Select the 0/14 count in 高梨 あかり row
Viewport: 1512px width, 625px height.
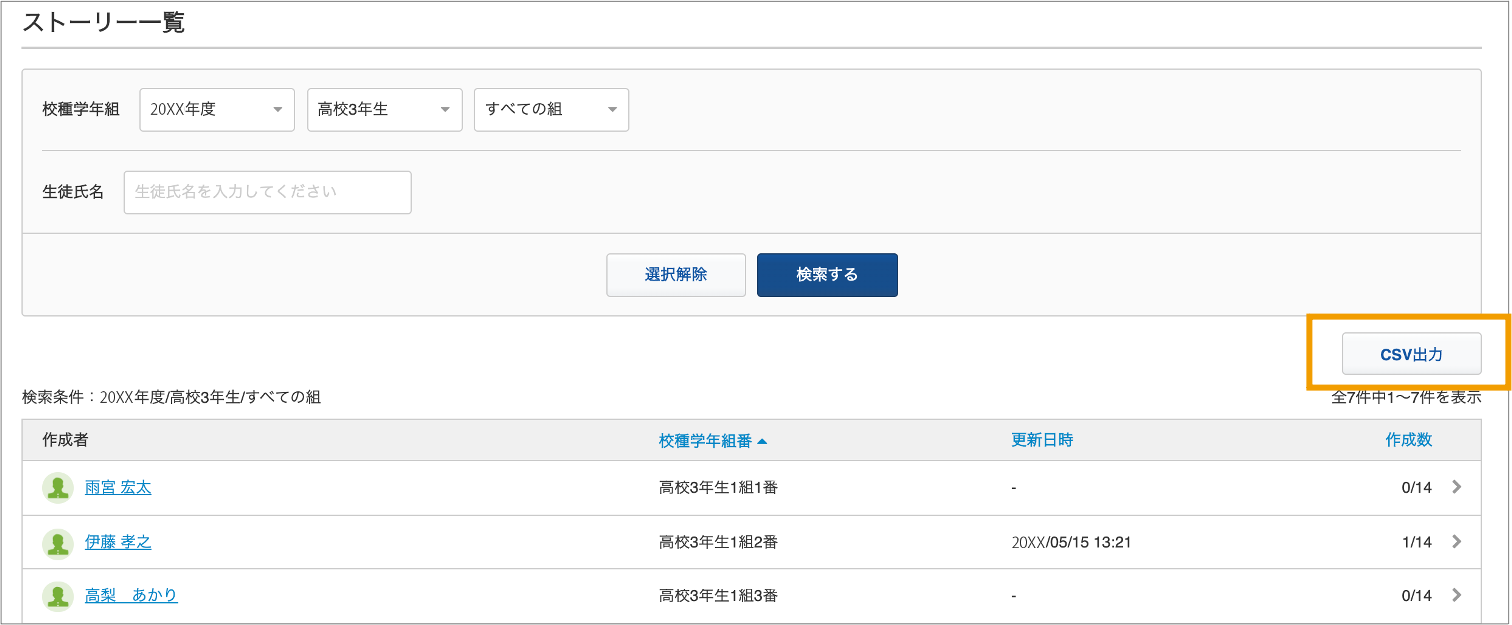coord(1417,595)
